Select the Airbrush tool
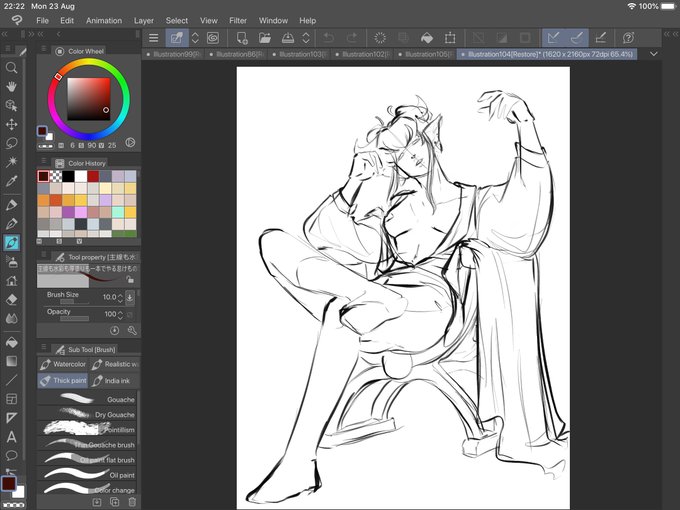Screen dimensions: 680x510 point(11,262)
